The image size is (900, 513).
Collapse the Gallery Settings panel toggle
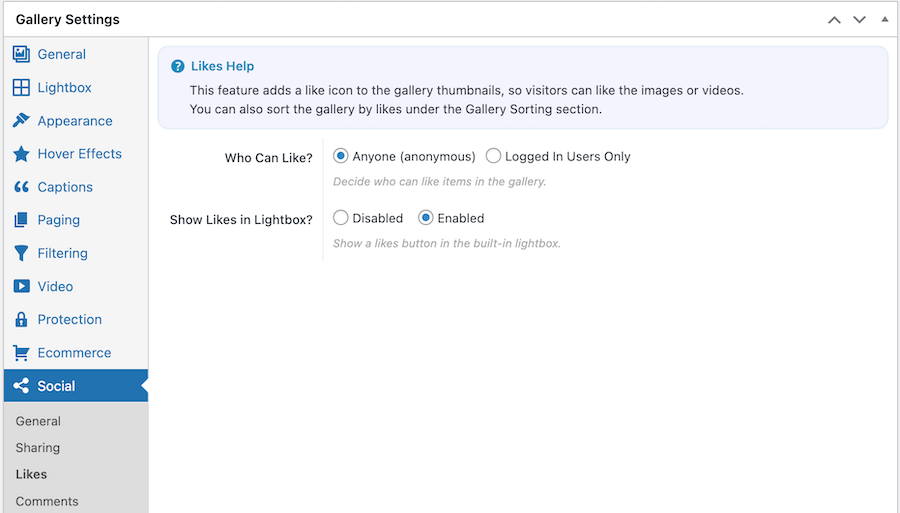click(885, 20)
